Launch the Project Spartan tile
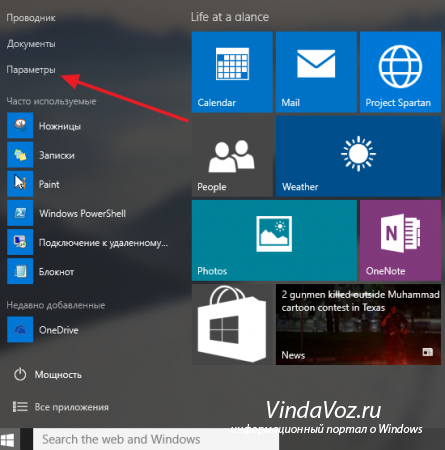445x450 pixels. click(400, 72)
